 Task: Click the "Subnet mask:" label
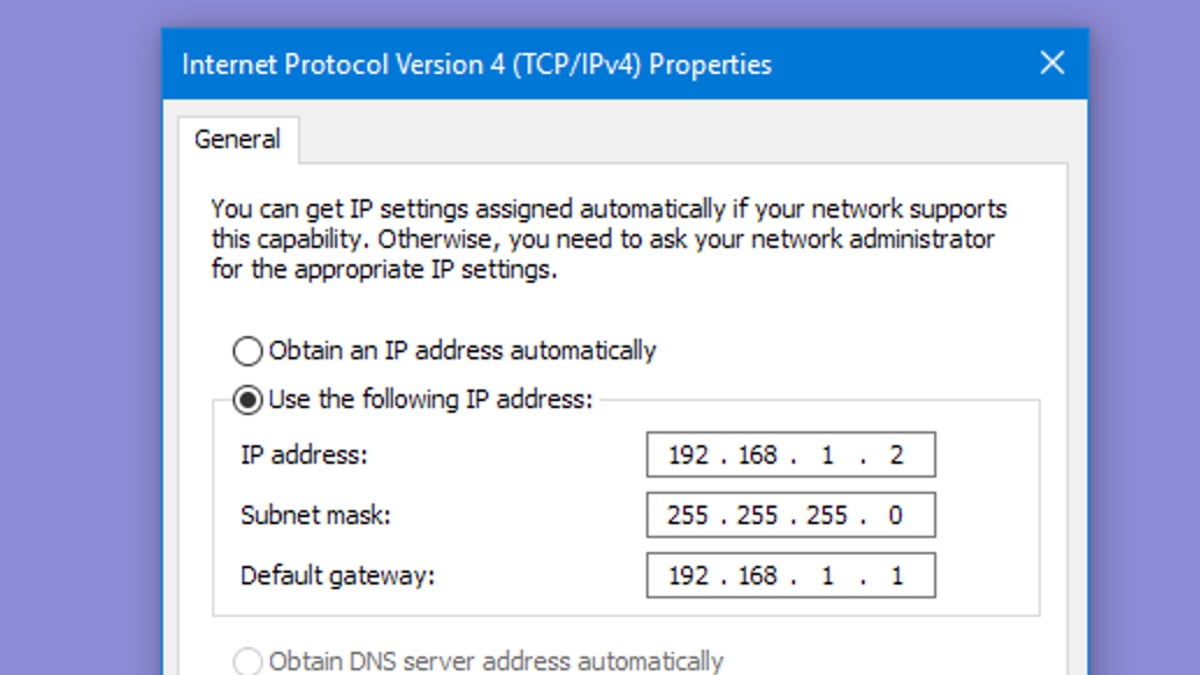pyautogui.click(x=315, y=516)
